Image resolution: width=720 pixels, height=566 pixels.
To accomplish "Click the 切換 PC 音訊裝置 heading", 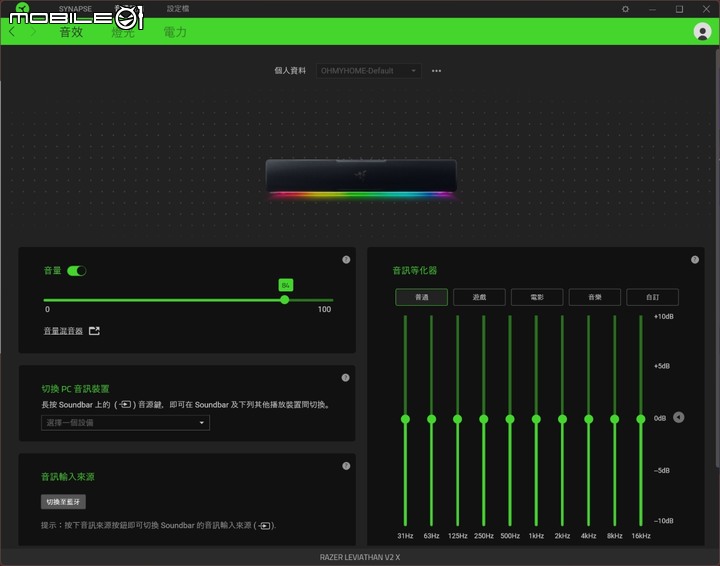I will [75, 389].
